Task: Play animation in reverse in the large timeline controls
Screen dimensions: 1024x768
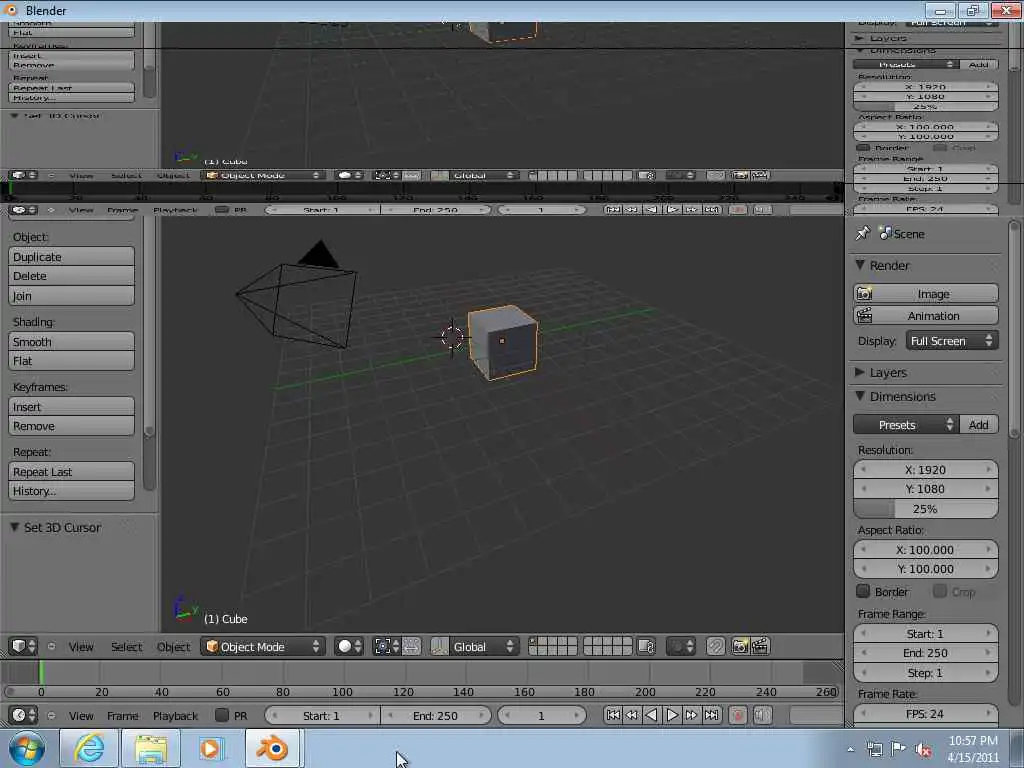Action: (x=652, y=715)
